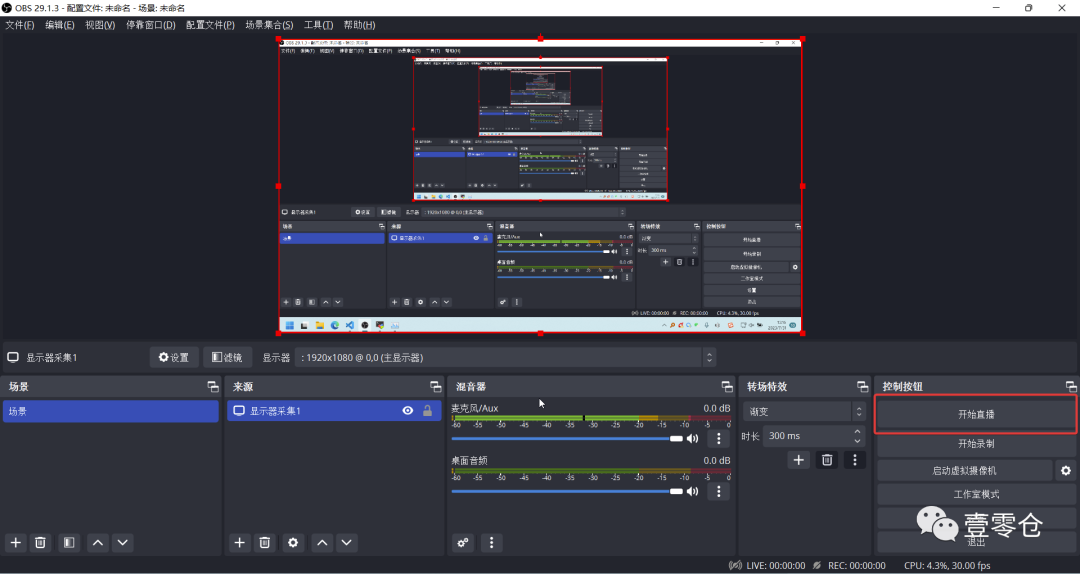Image resolution: width=1080 pixels, height=574 pixels.
Task: Open source properties gear in Sources panel
Action: pos(293,542)
